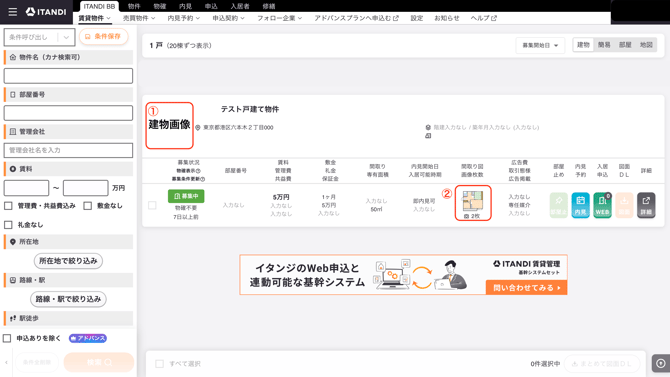Screen dimensions: 670x377
Task: Click the 所在地で絞り込み button
Action: click(x=68, y=261)
